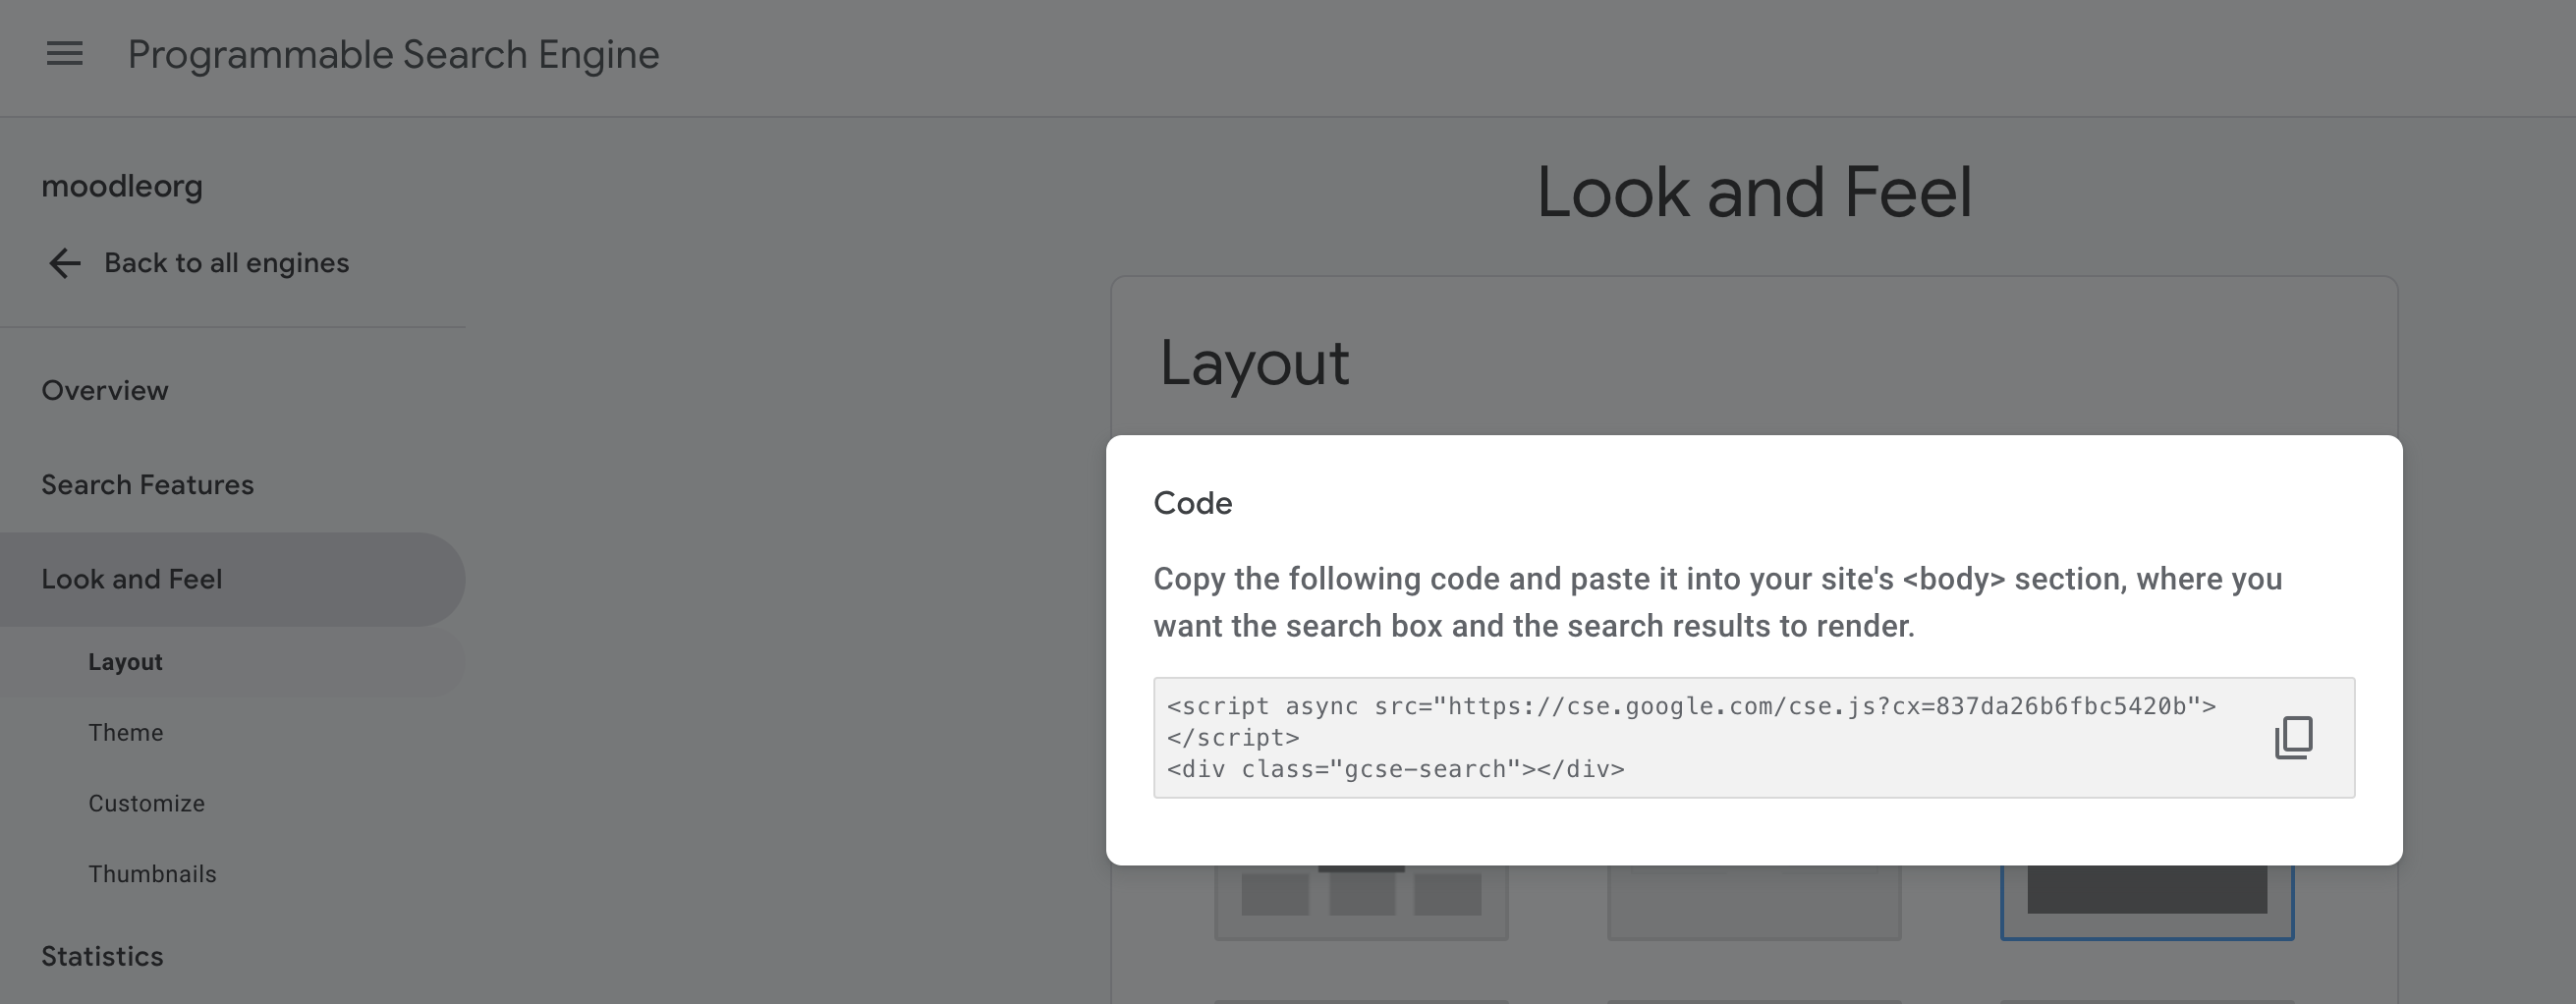Click the moodleorg engine name
2576x1004 pixels.
[122, 186]
